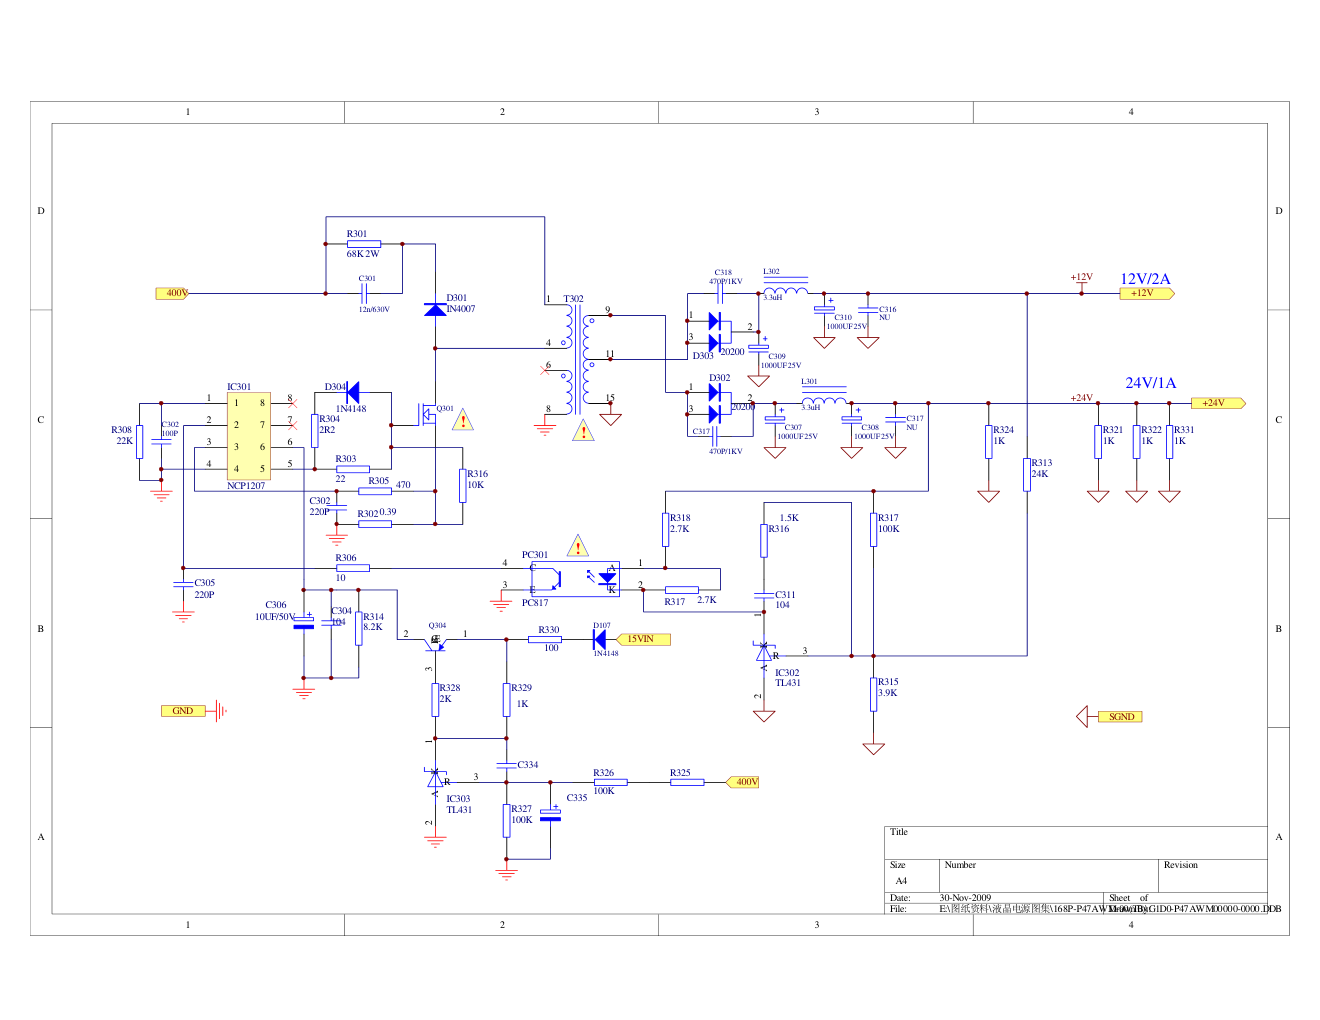This screenshot has height=1020, width=1320.
Task: Select the R322 1K resistor
Action: pyautogui.click(x=1136, y=441)
